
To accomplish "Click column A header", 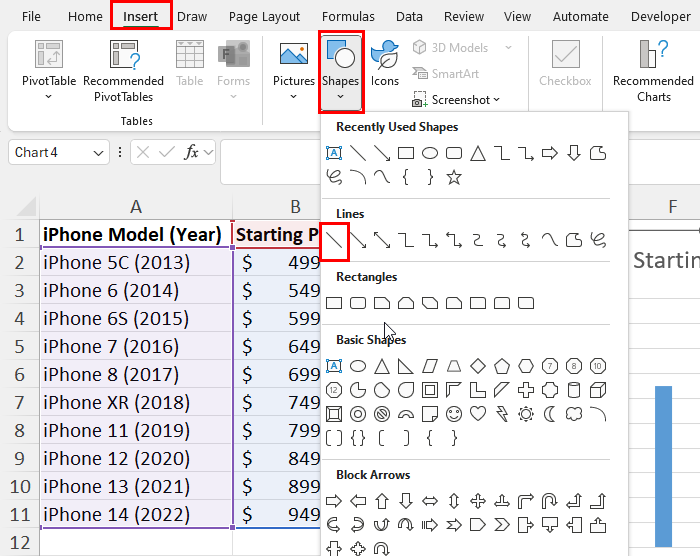I will coord(136,207).
